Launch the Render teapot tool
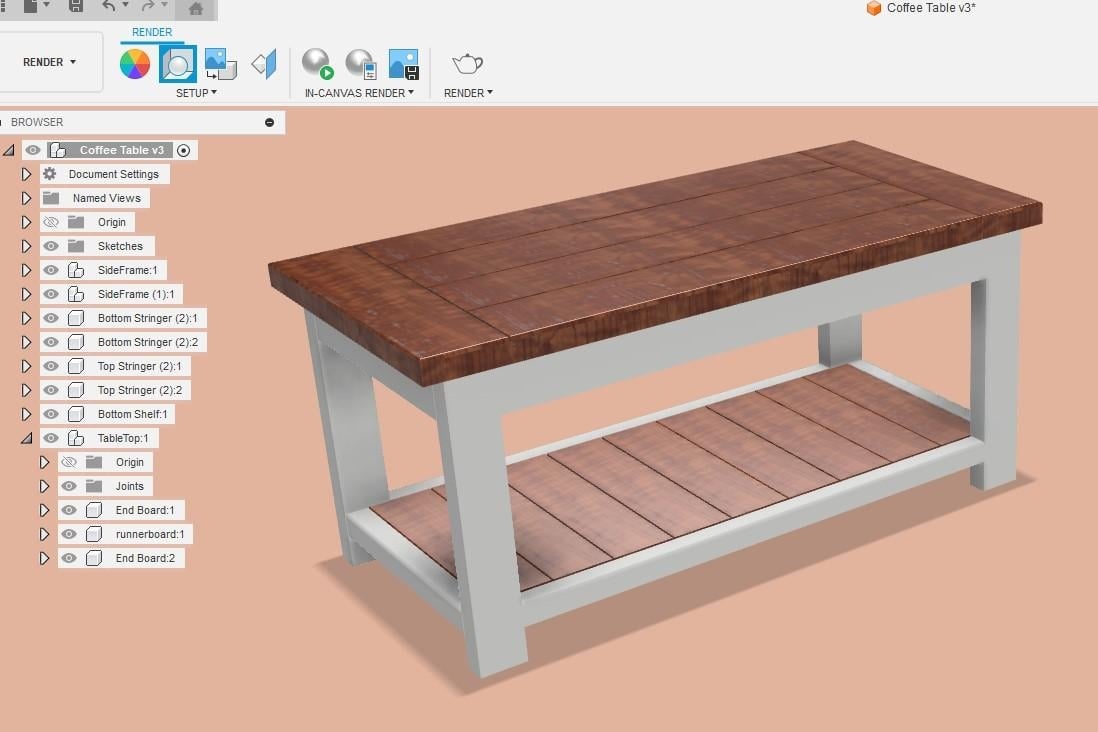1098x732 pixels. pos(467,64)
